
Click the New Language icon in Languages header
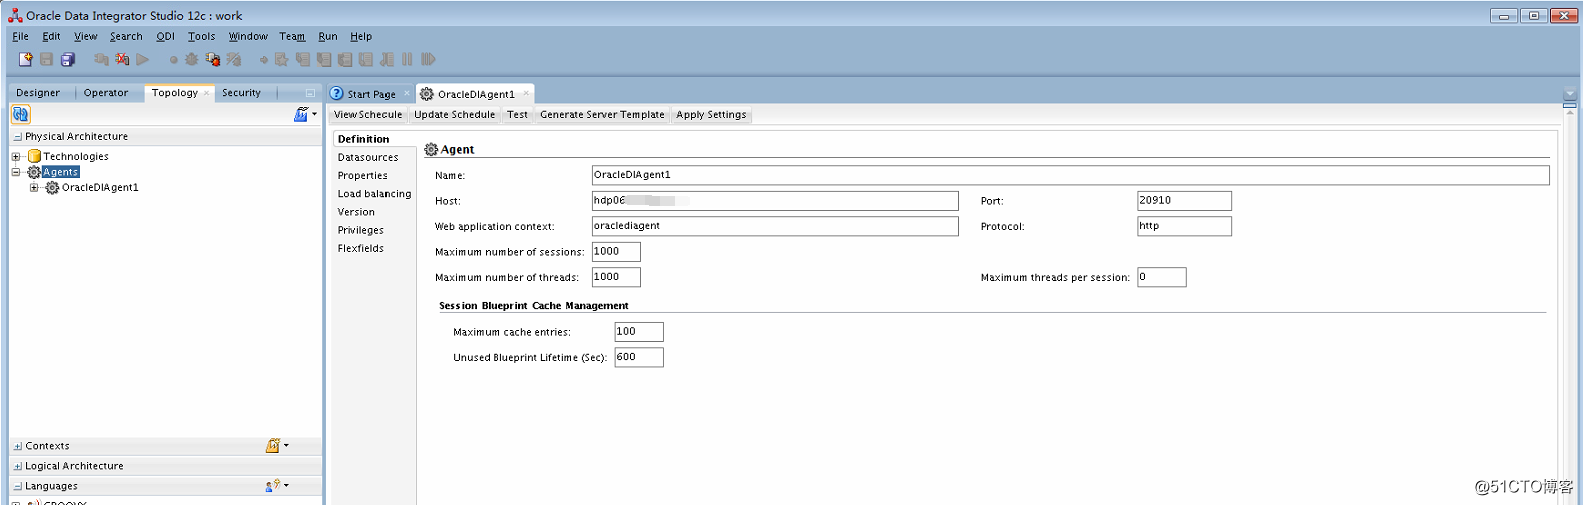click(x=272, y=486)
